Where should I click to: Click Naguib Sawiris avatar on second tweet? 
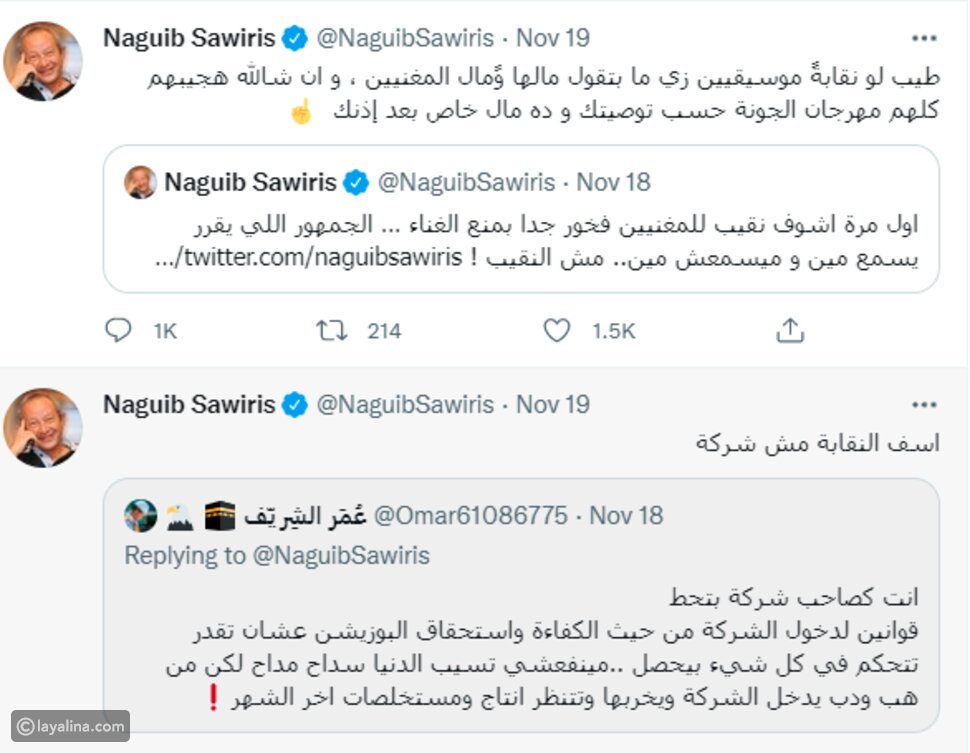[x=42, y=427]
